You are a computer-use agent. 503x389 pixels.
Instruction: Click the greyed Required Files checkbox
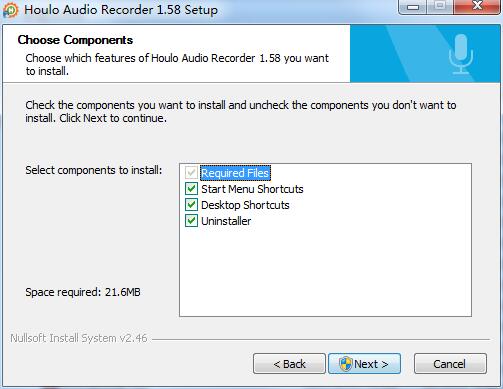click(191, 173)
